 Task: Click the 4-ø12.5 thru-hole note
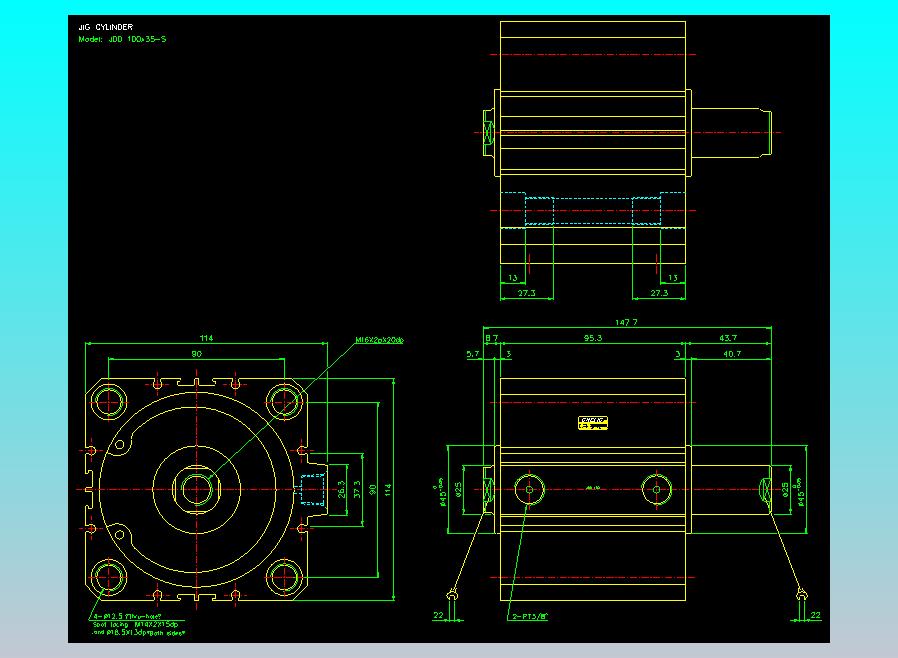click(127, 616)
